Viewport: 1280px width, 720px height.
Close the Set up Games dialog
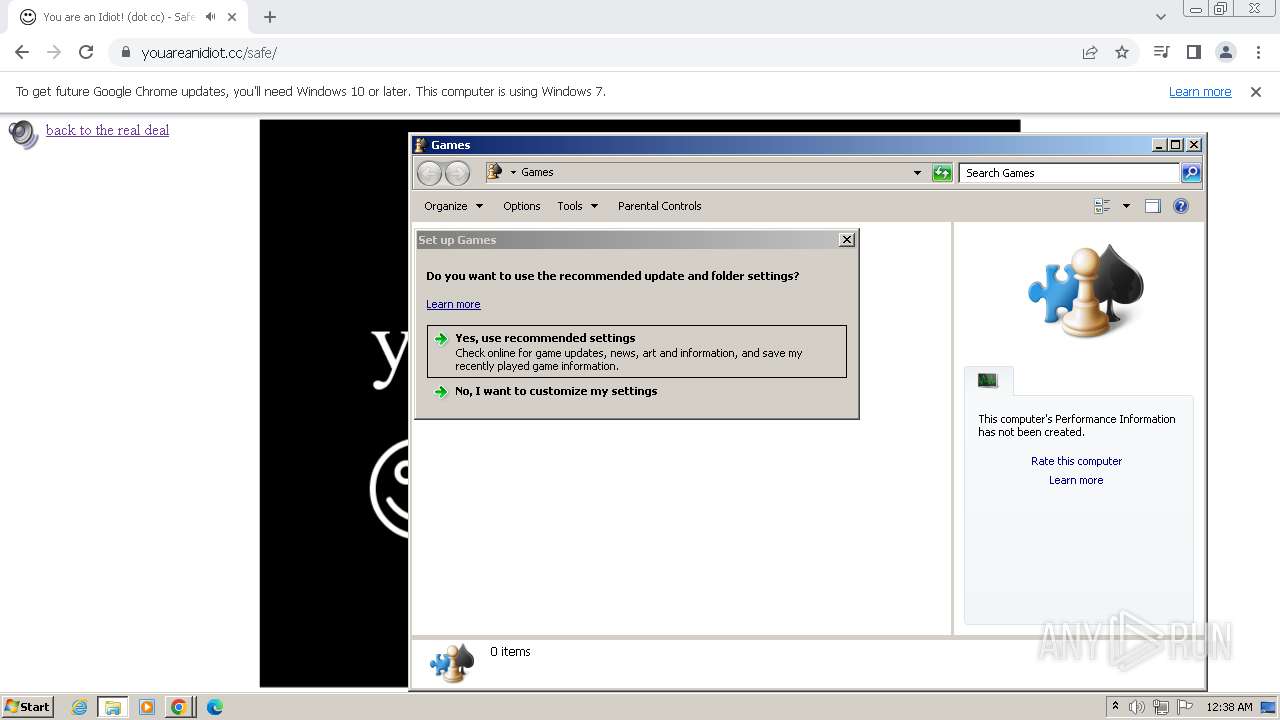[847, 239]
